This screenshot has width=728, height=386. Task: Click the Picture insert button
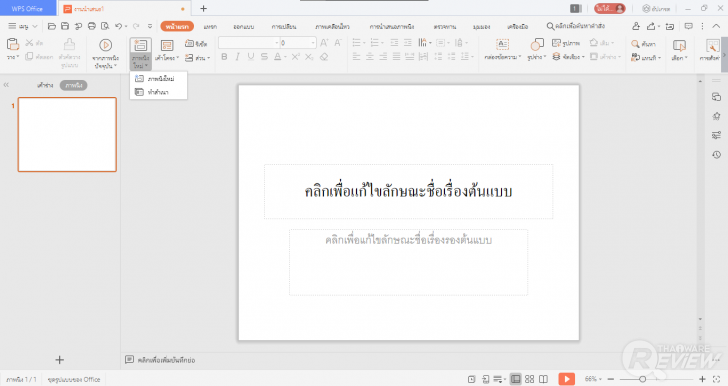coord(566,43)
